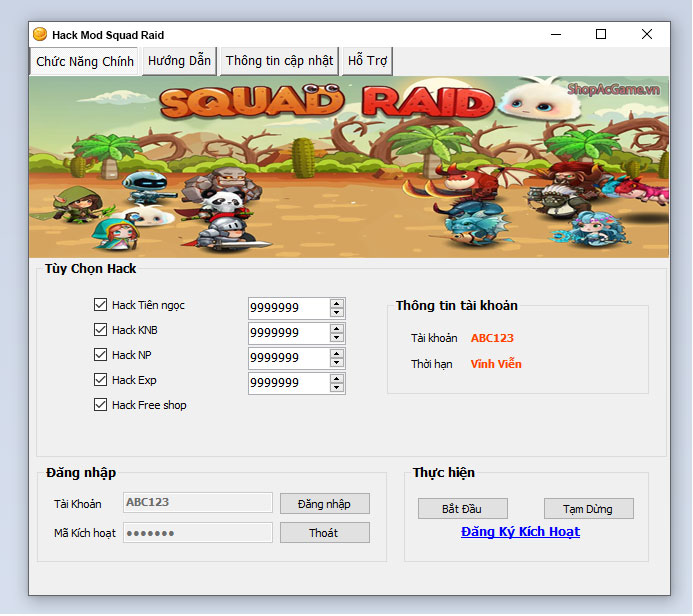Close the Hack Mod Squad Raid window
Viewport: 693px width, 616px height.
[647, 34]
